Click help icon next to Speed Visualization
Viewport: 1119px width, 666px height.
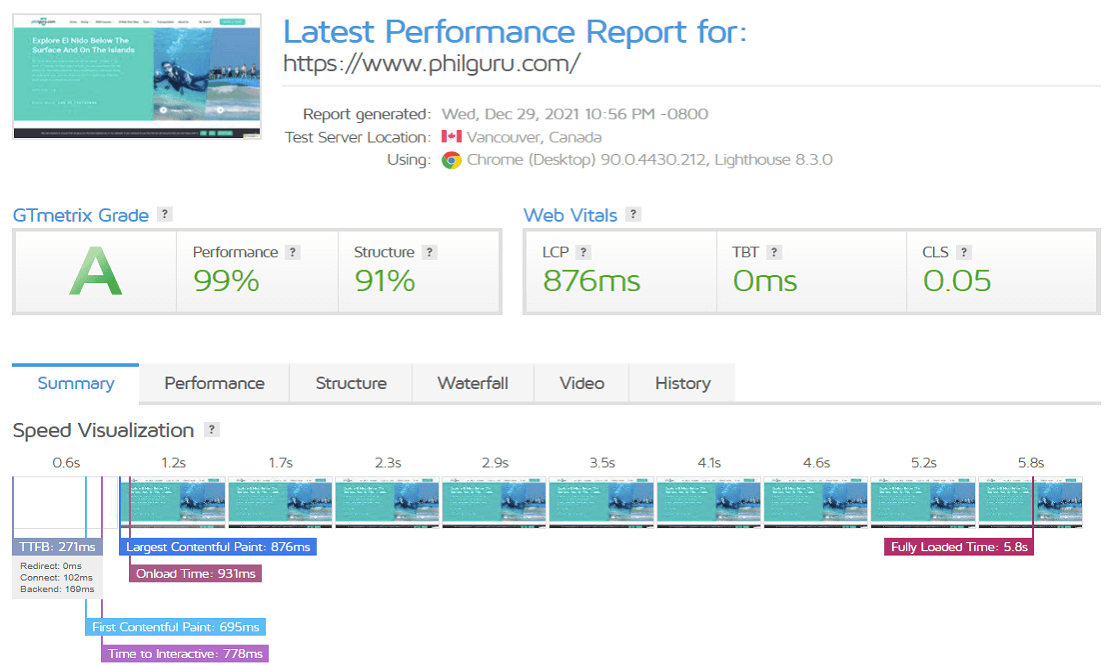pyautogui.click(x=211, y=430)
